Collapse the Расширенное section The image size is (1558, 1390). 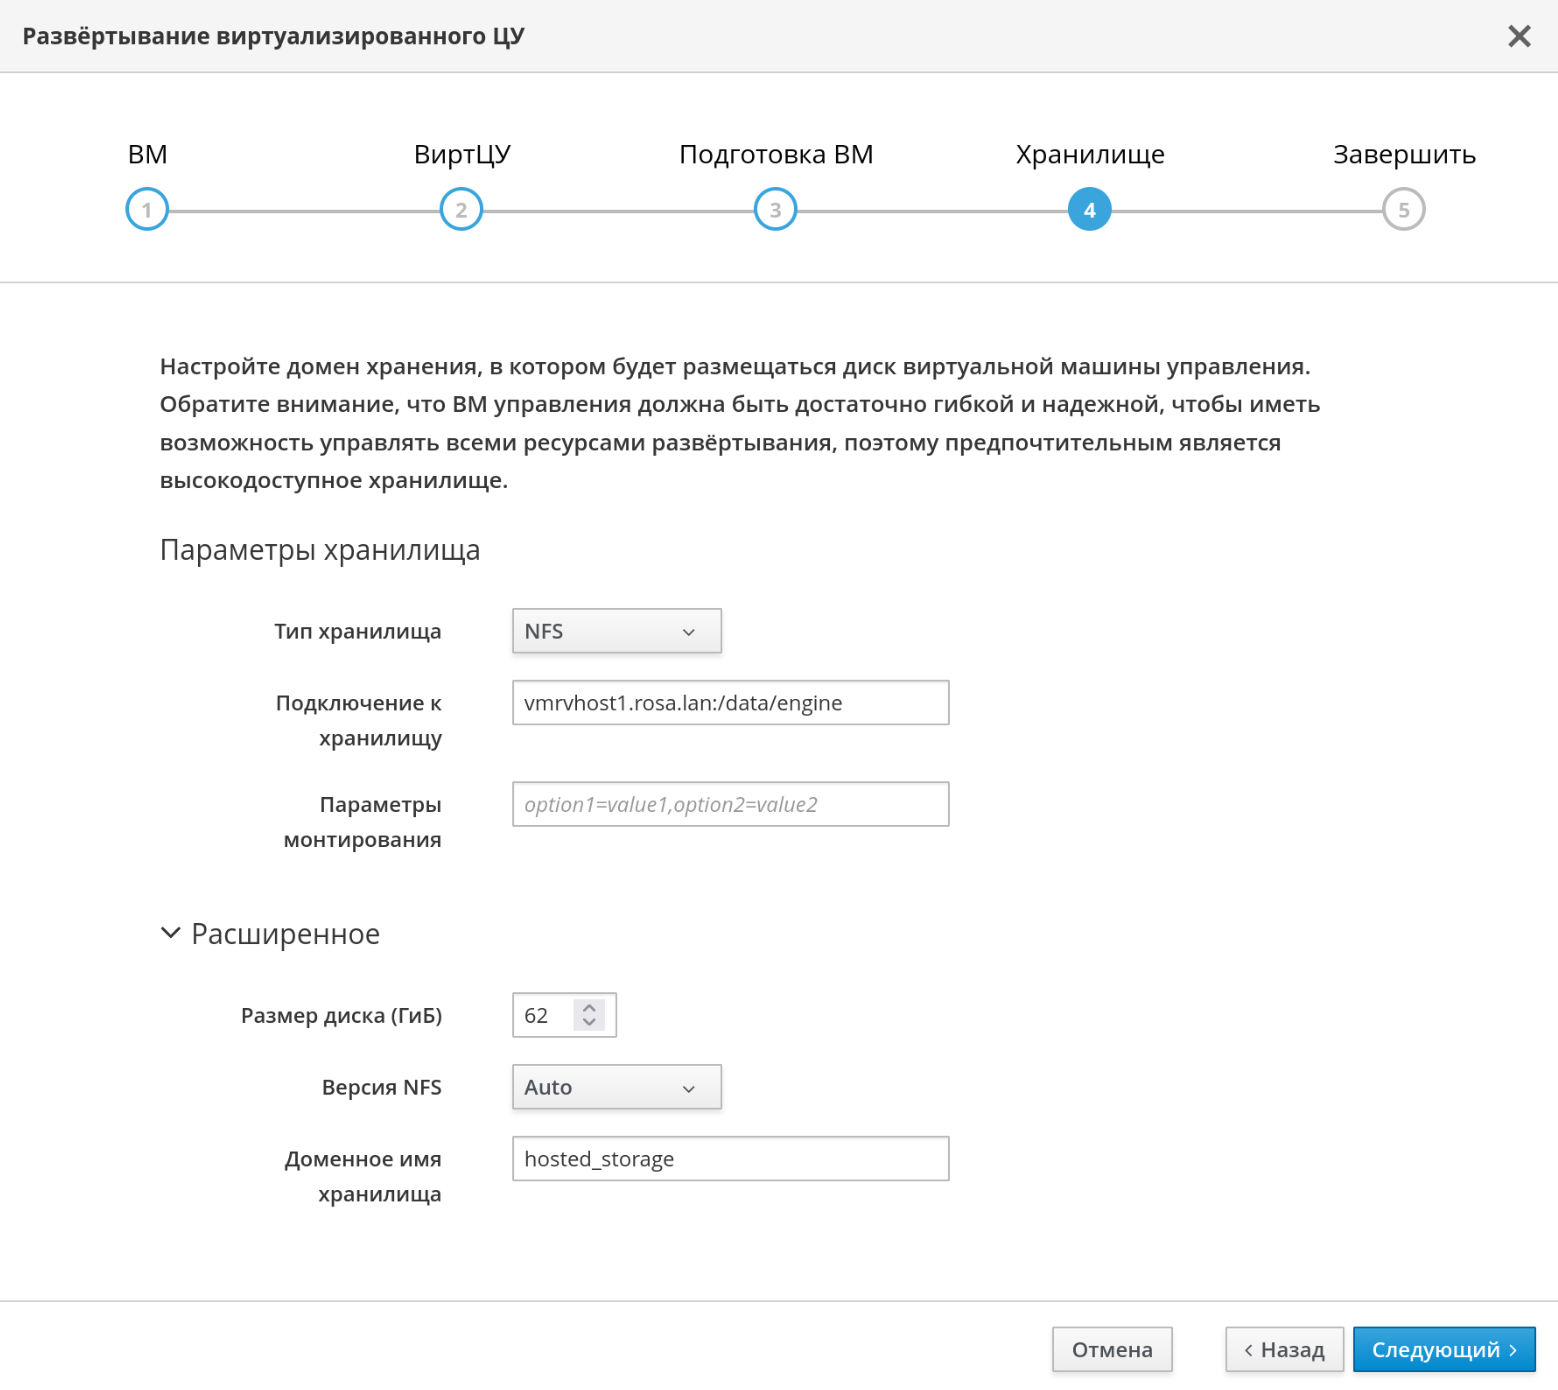coord(171,934)
